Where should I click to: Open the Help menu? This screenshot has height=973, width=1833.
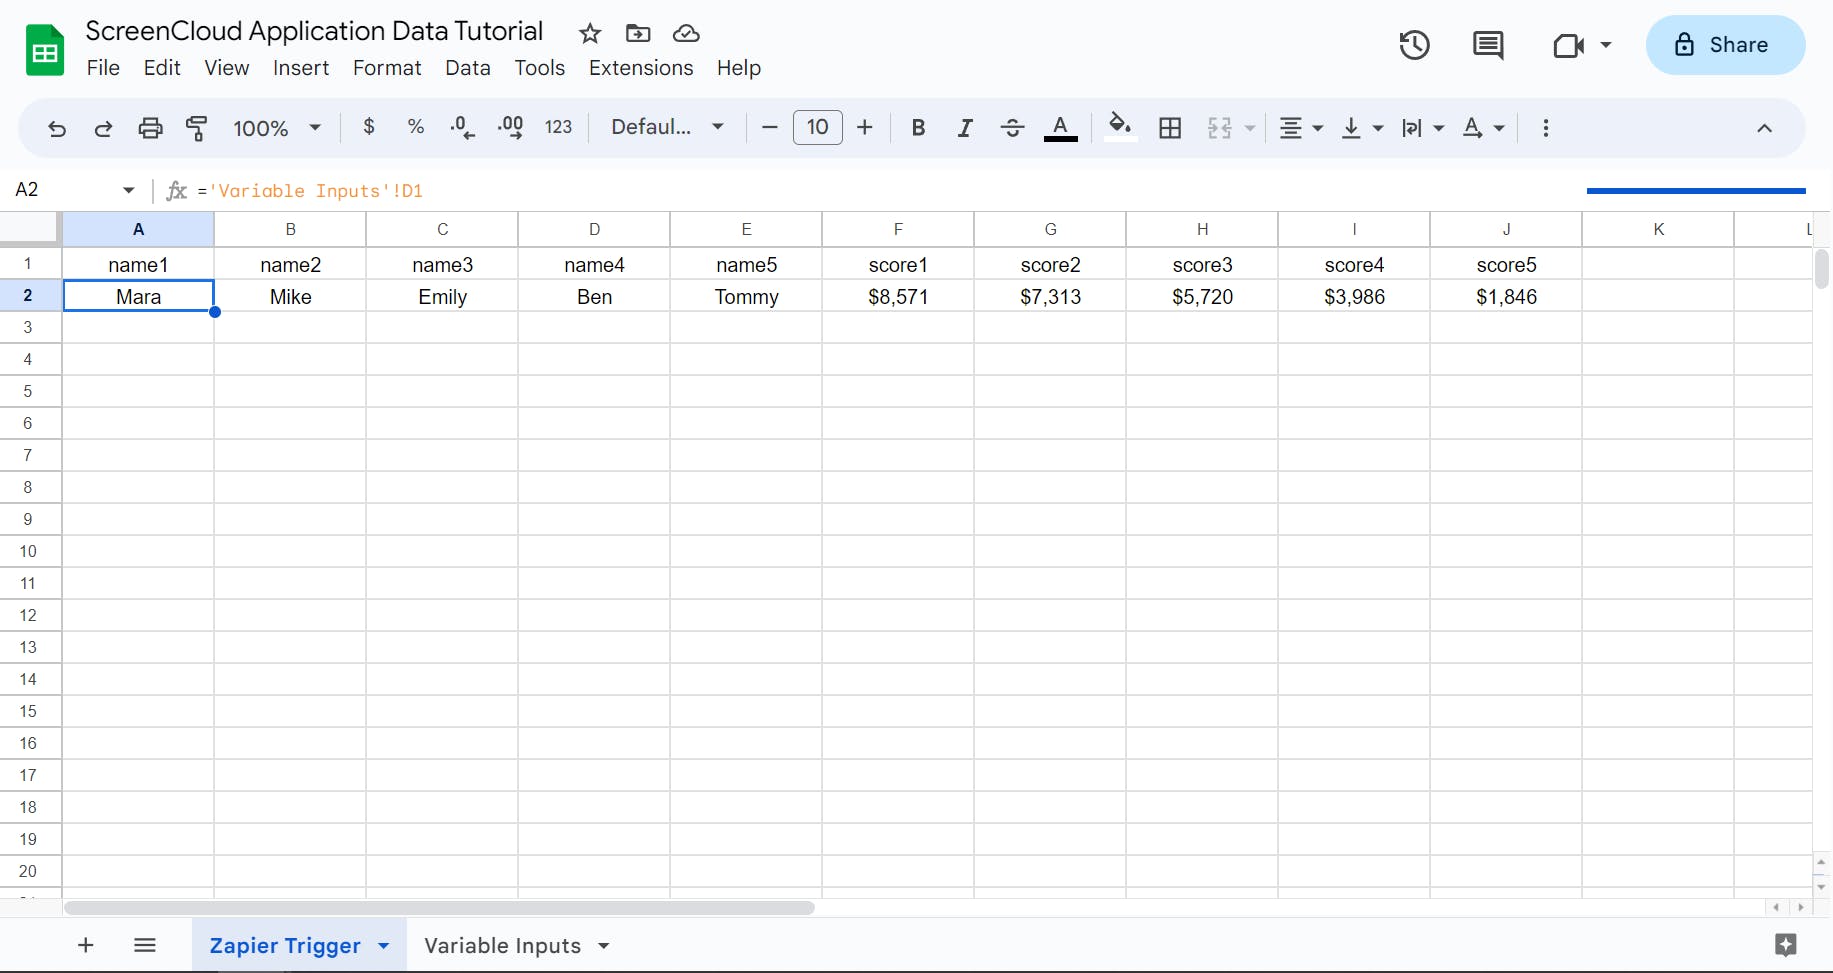click(739, 68)
